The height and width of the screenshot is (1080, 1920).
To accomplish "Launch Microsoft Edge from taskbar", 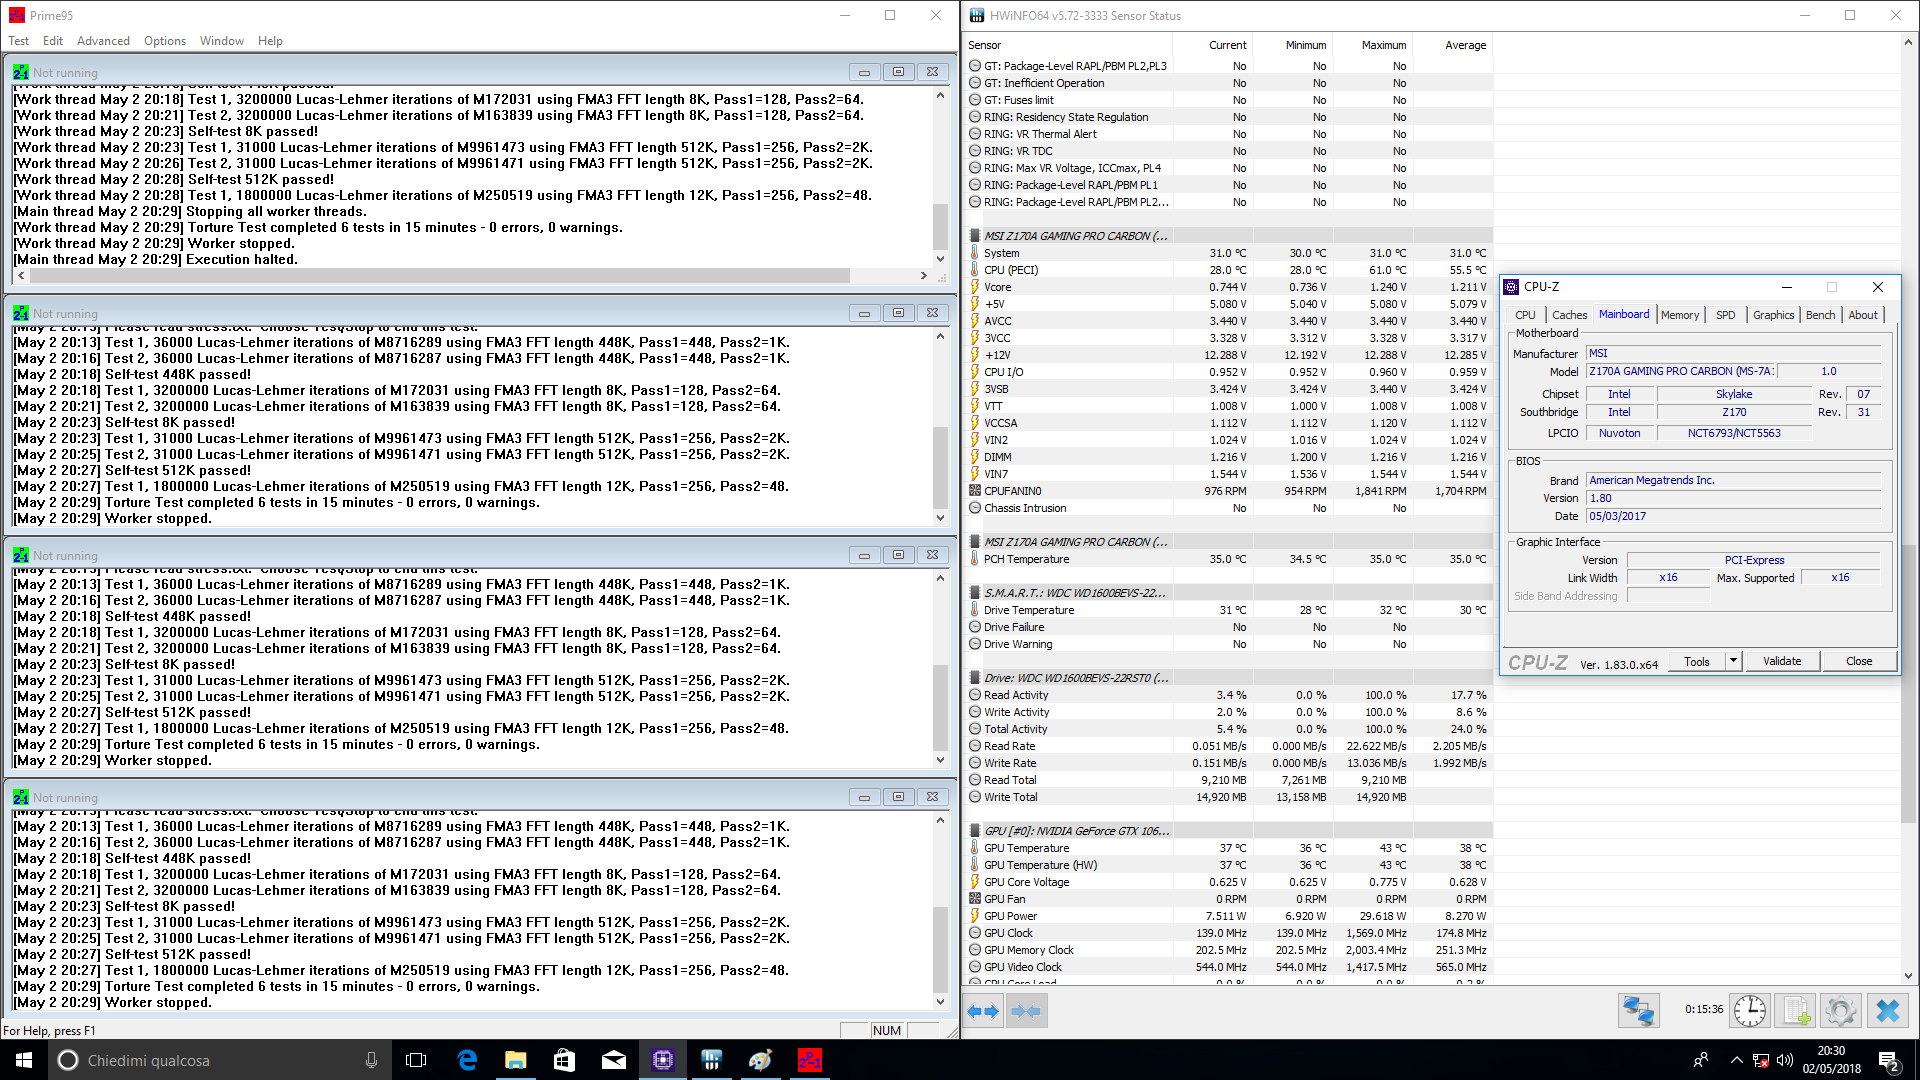I will tap(467, 1060).
